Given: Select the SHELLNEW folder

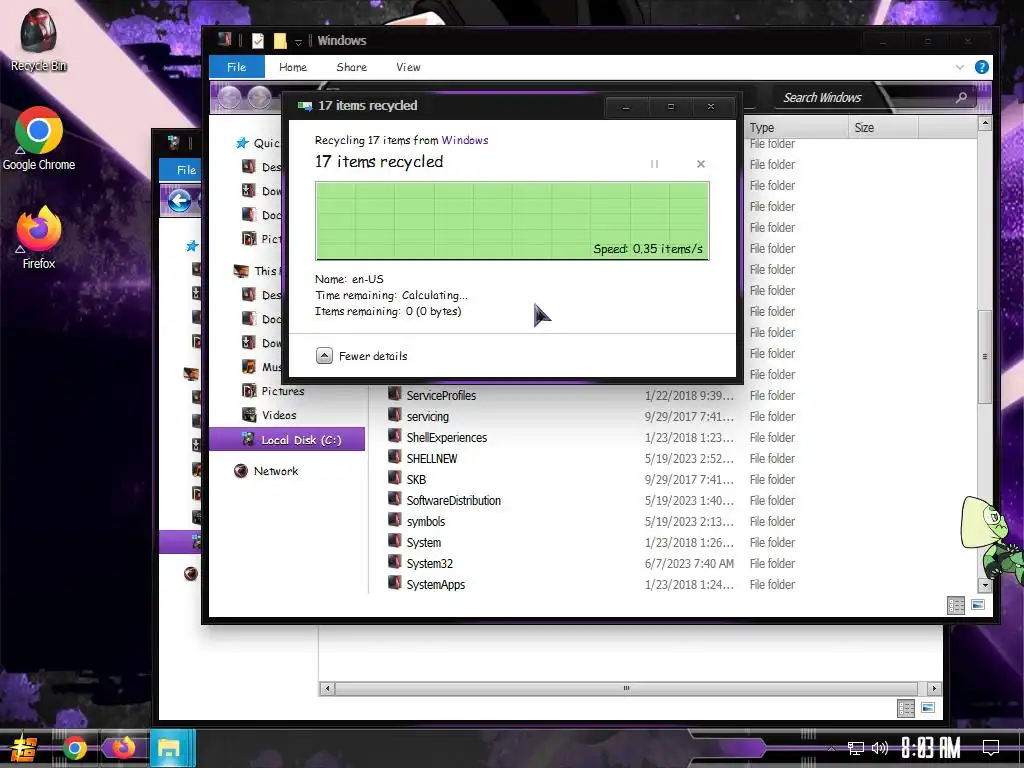Looking at the screenshot, I should click(x=432, y=458).
